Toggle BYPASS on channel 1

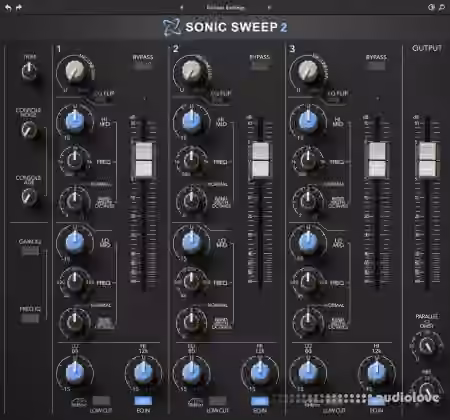coord(143,66)
